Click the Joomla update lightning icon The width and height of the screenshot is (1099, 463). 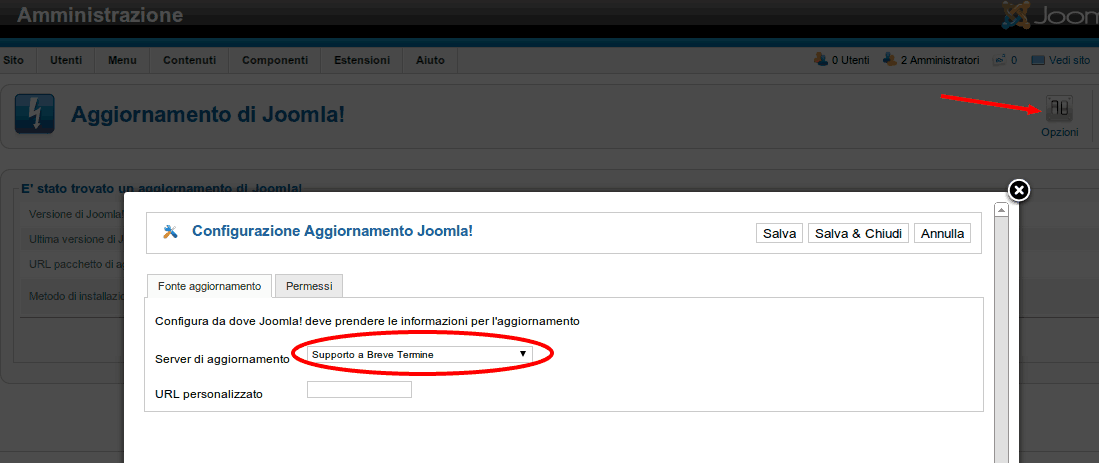(34, 114)
